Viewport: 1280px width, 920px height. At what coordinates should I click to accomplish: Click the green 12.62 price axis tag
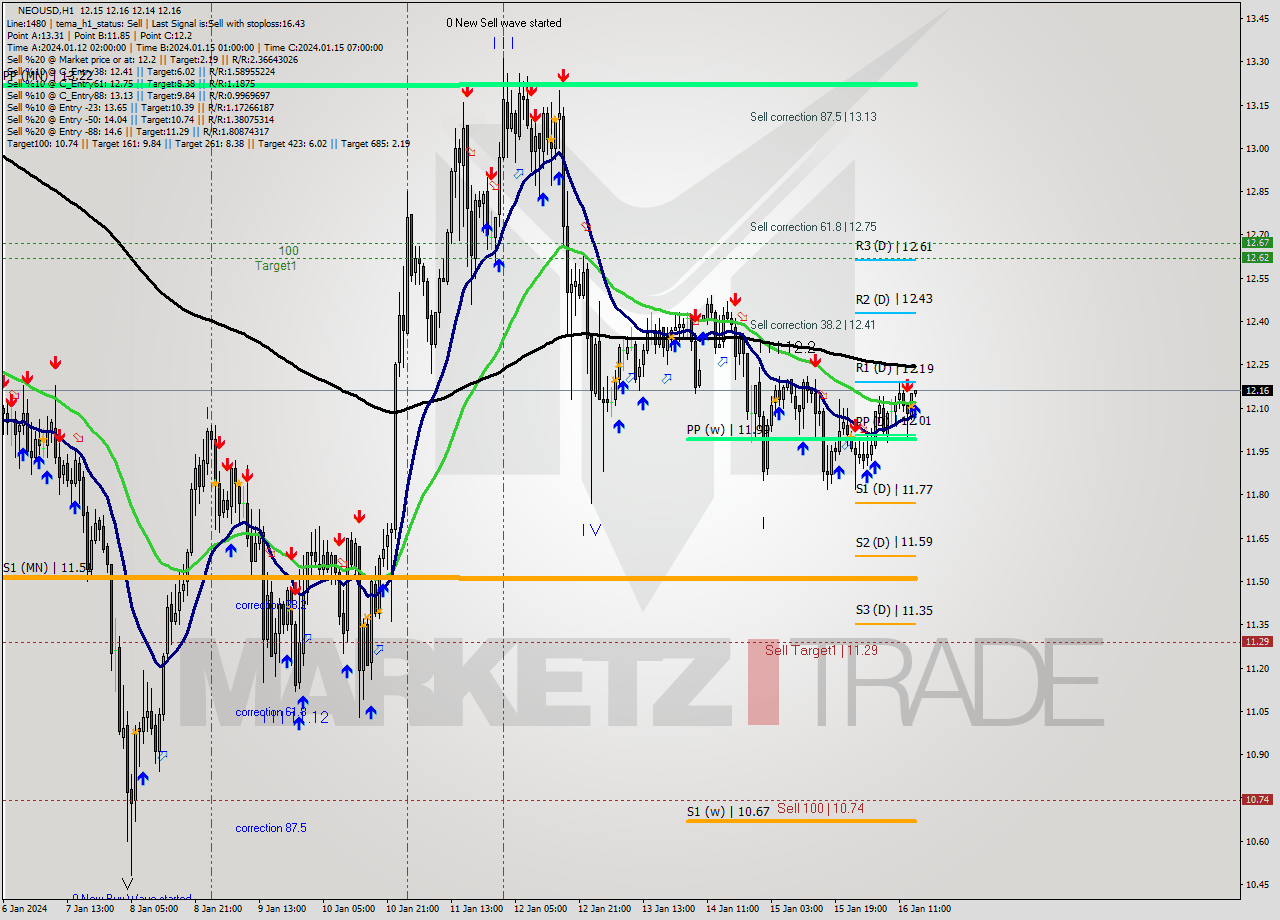click(1257, 257)
